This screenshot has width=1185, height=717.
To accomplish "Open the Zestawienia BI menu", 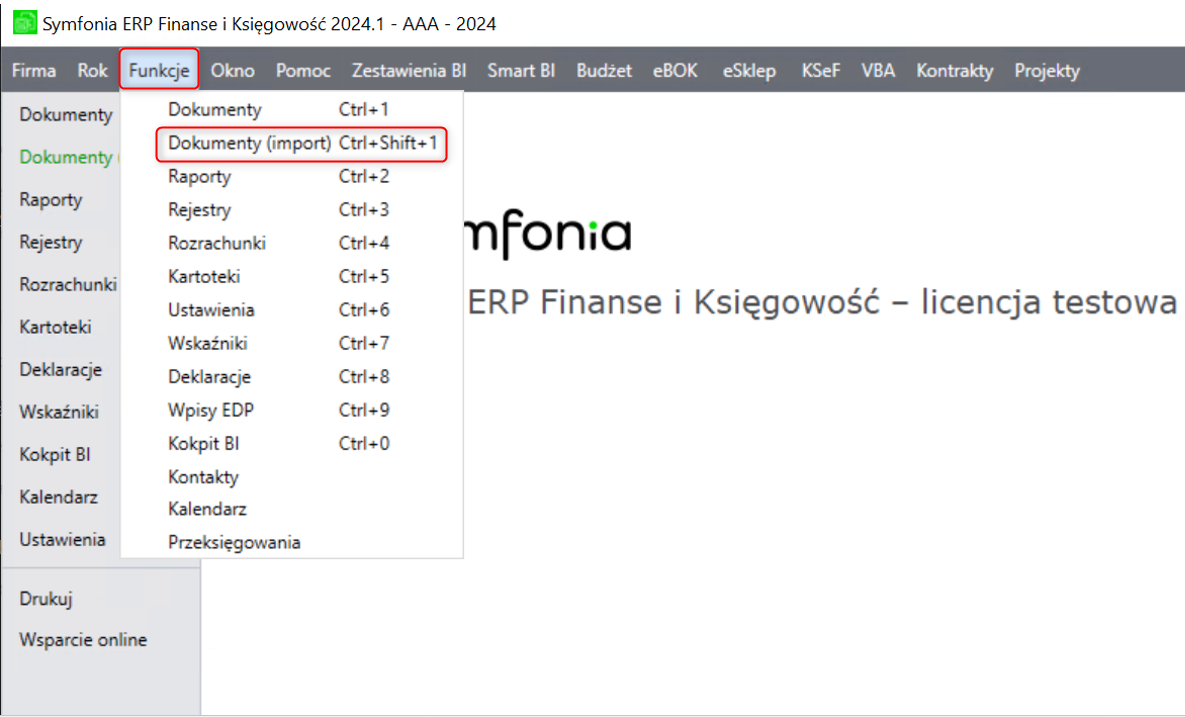I will tap(409, 70).
